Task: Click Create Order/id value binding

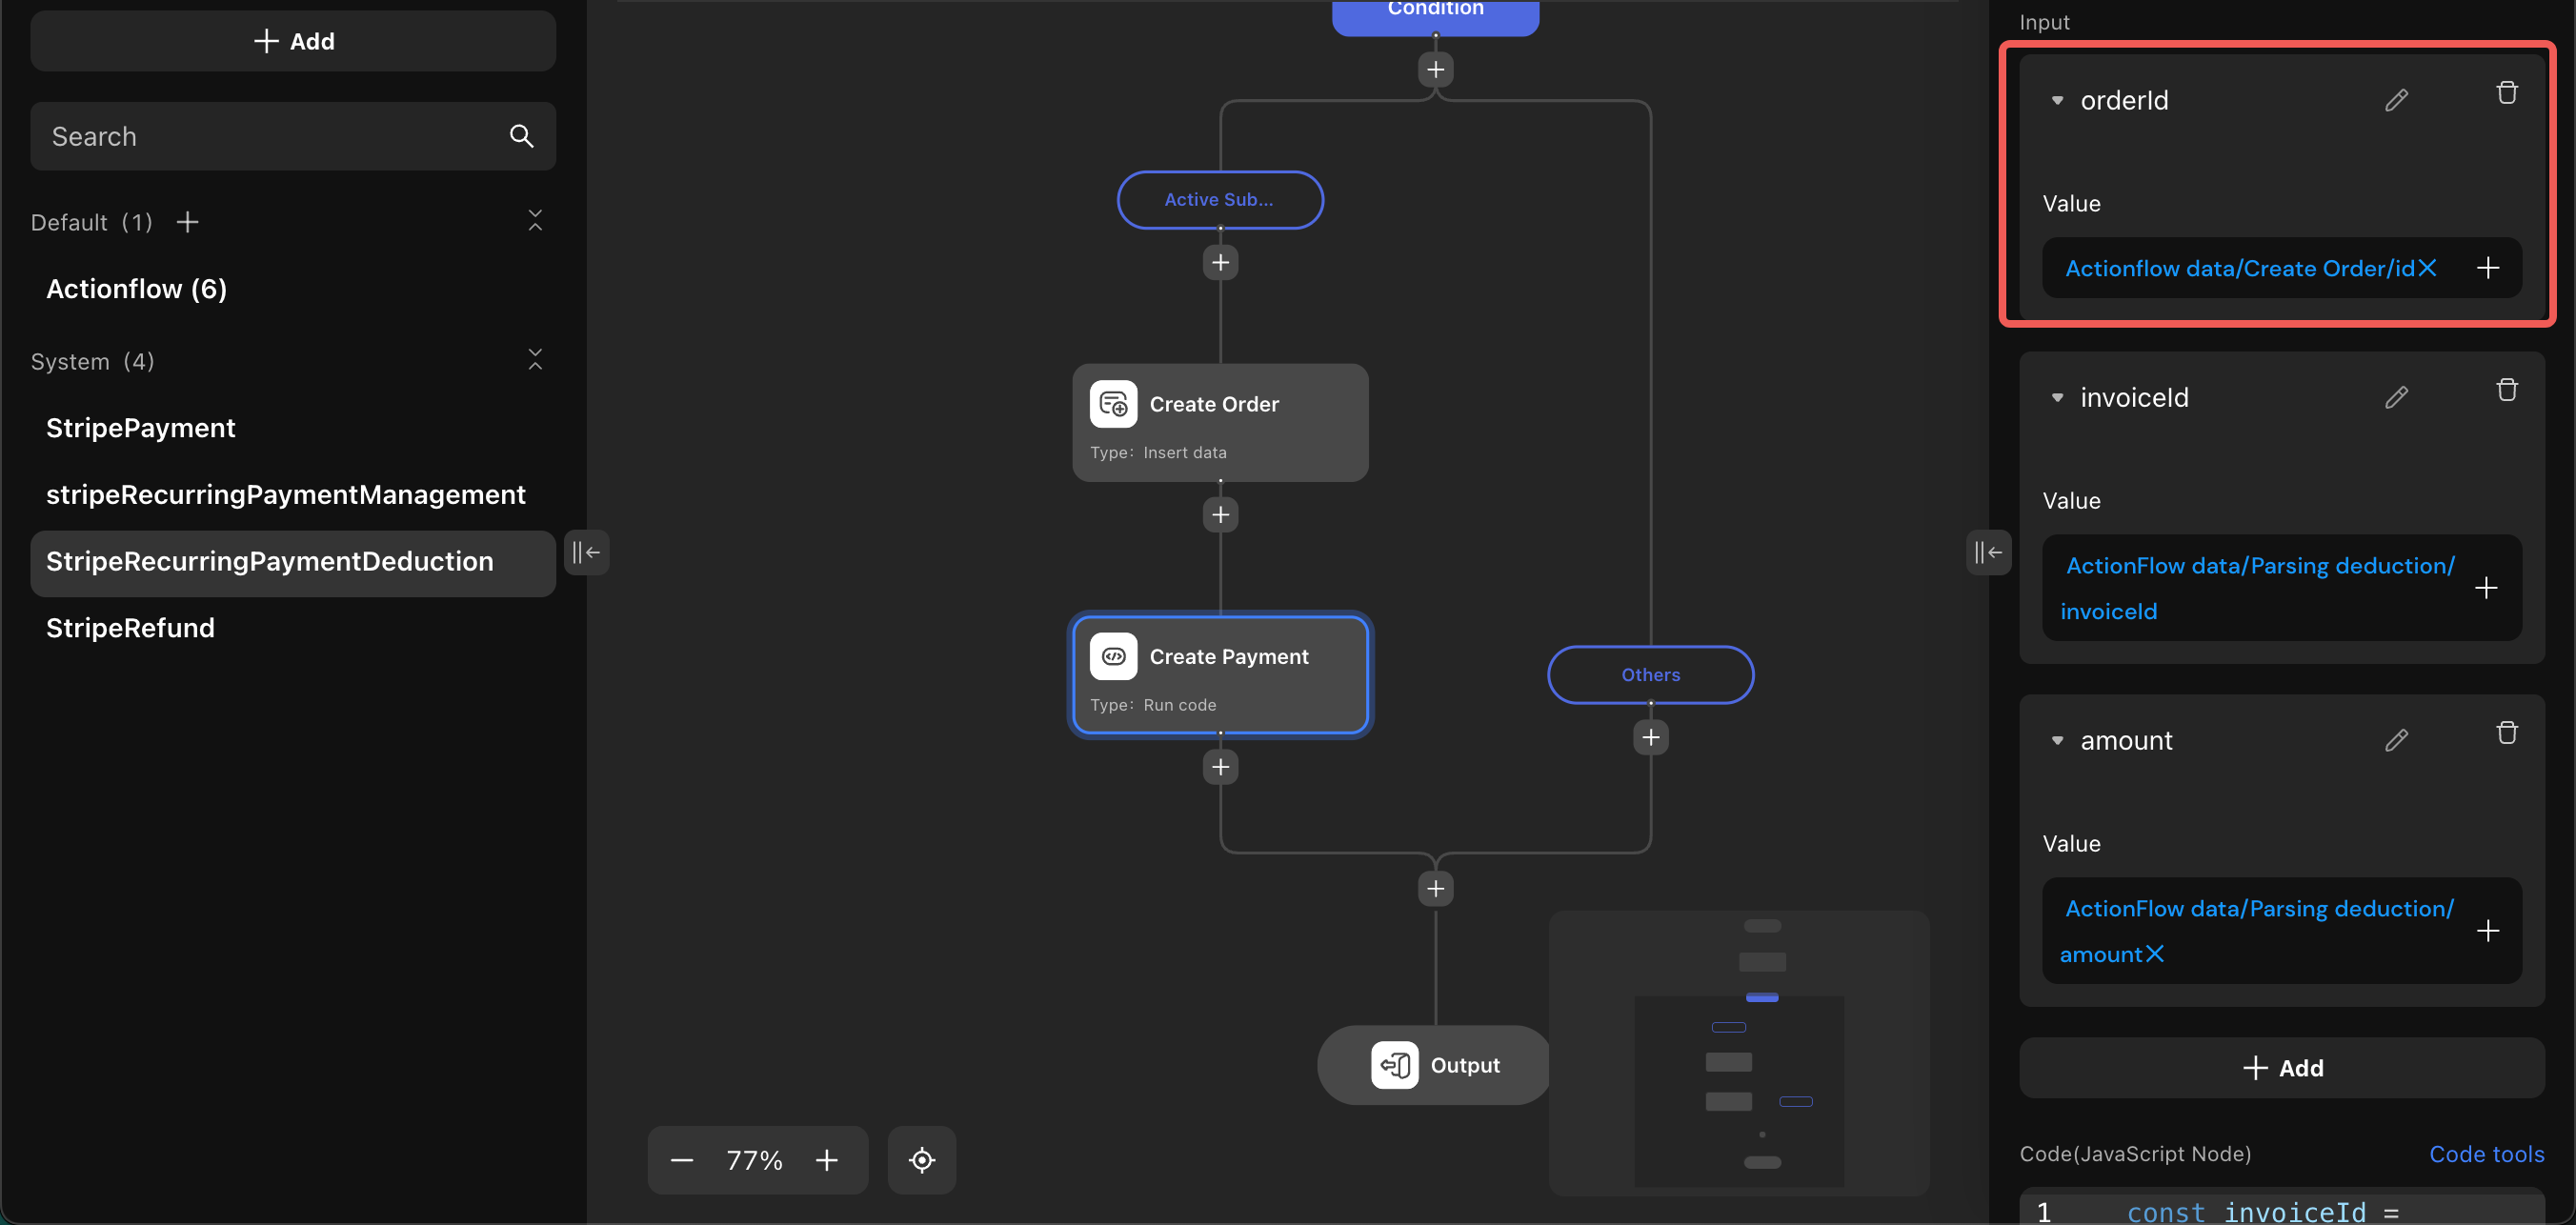Action: [x=2240, y=268]
